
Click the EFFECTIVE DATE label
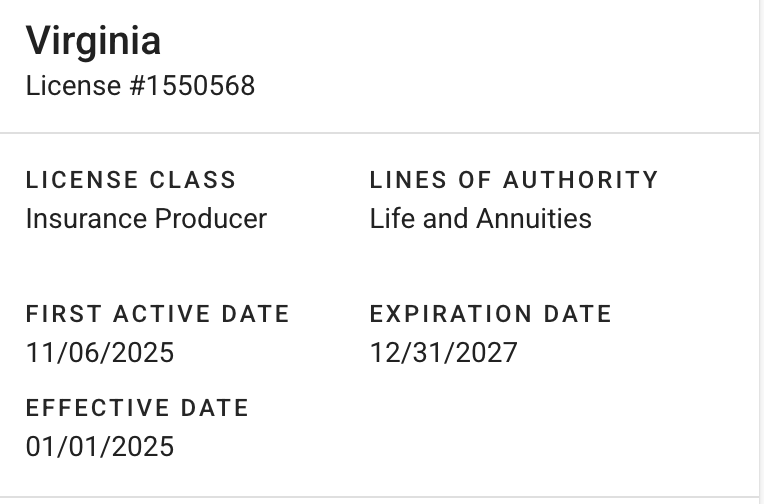[137, 408]
